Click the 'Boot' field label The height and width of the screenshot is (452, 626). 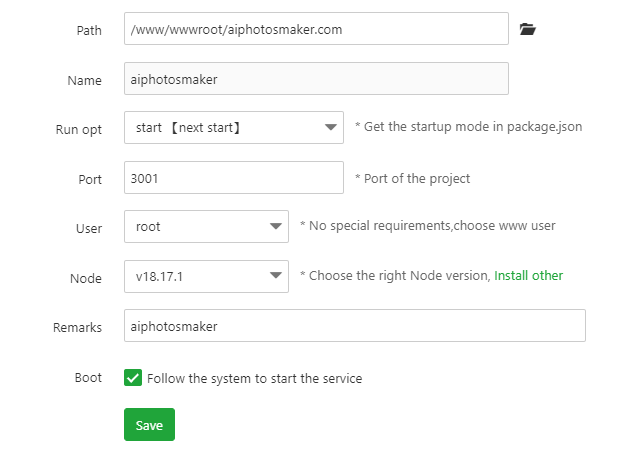(x=88, y=379)
